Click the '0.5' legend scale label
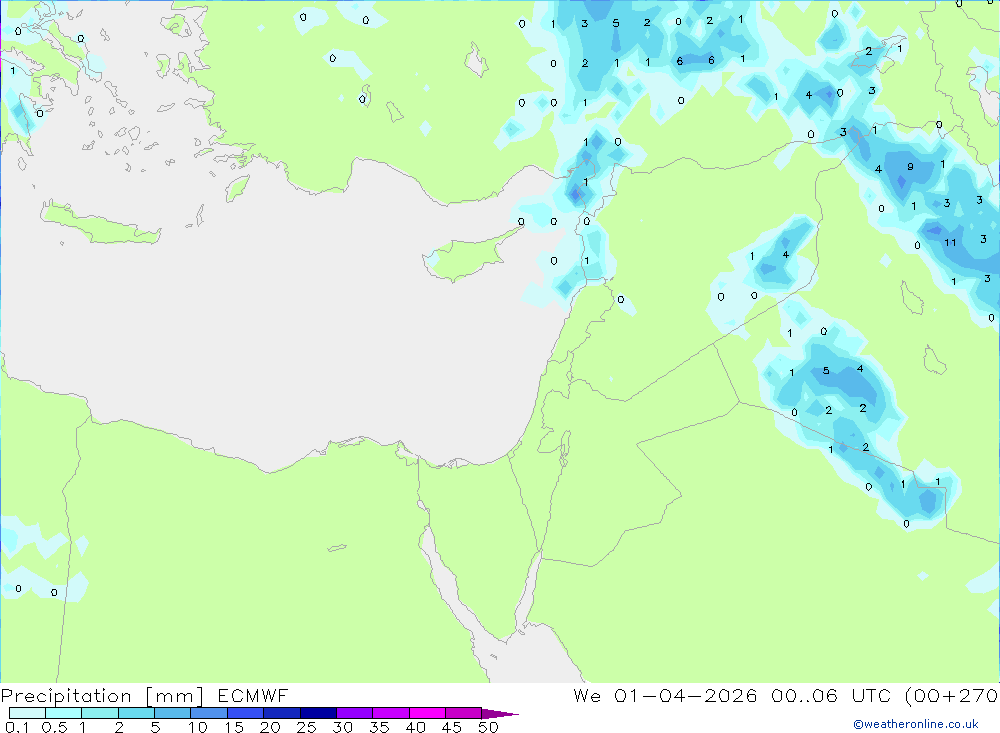The height and width of the screenshot is (733, 1000). click(54, 727)
